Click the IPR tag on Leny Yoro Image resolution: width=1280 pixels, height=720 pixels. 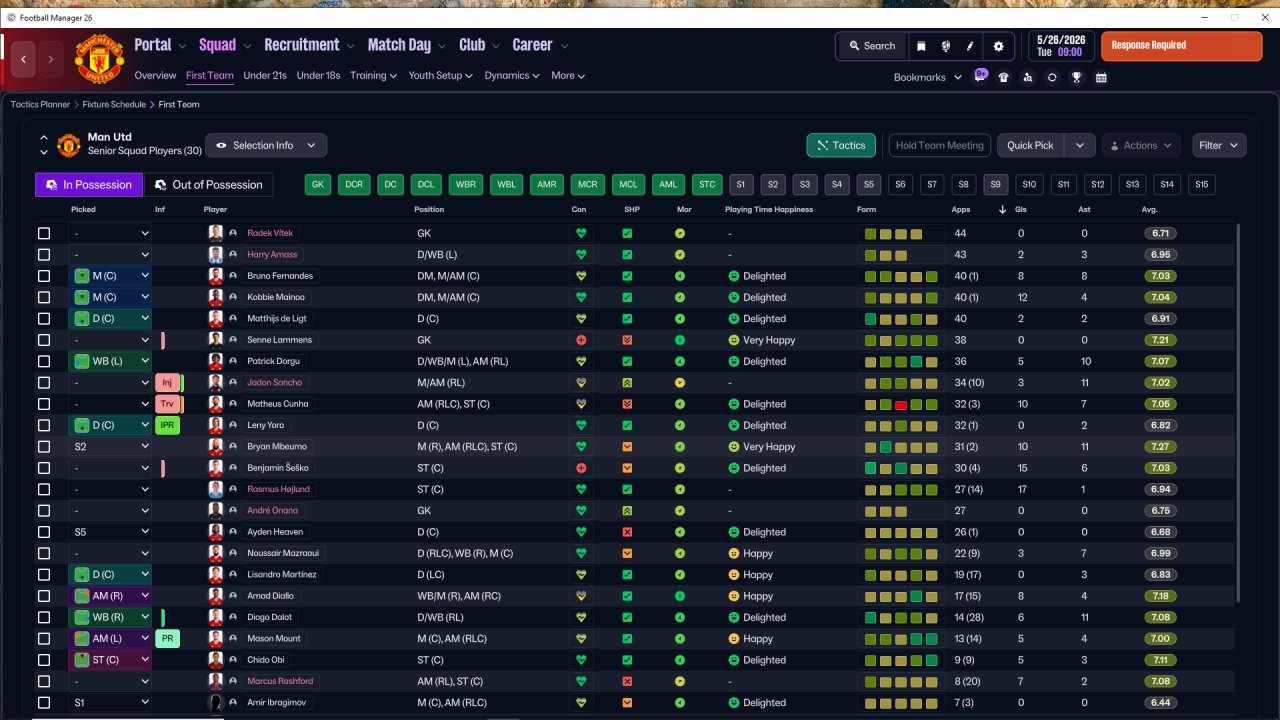click(x=167, y=425)
